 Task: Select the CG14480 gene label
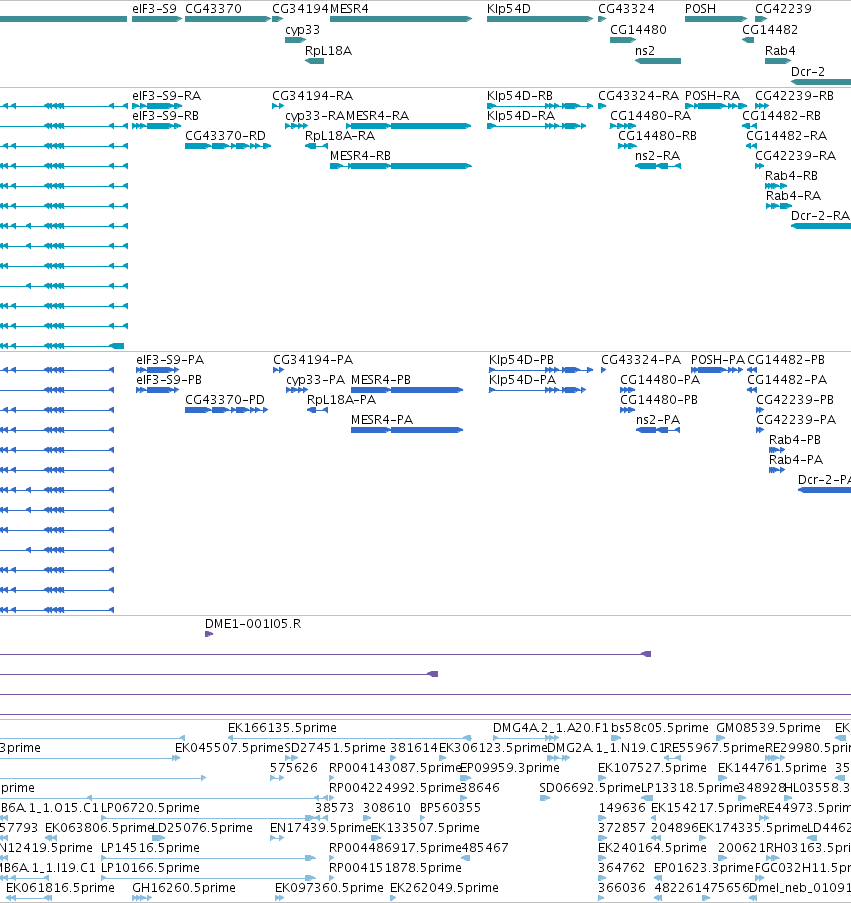tap(638, 29)
